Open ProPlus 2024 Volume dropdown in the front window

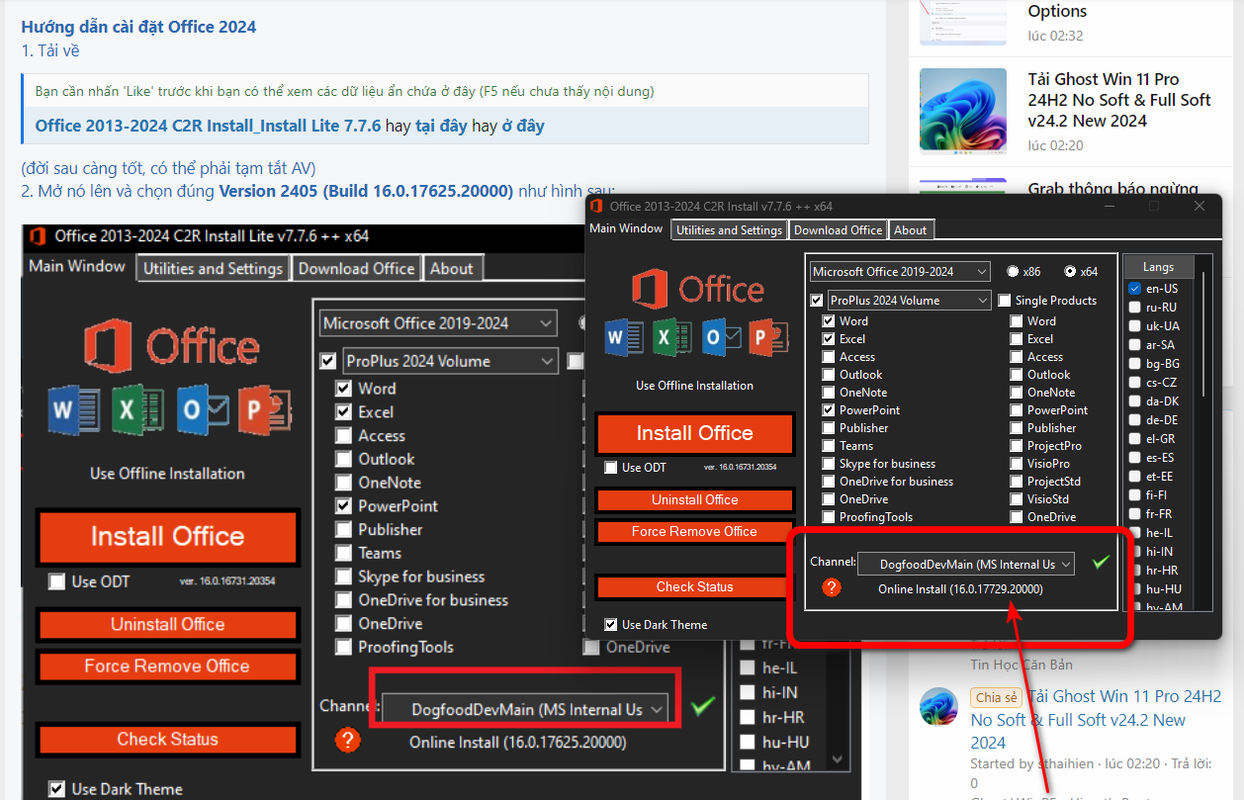pos(909,300)
